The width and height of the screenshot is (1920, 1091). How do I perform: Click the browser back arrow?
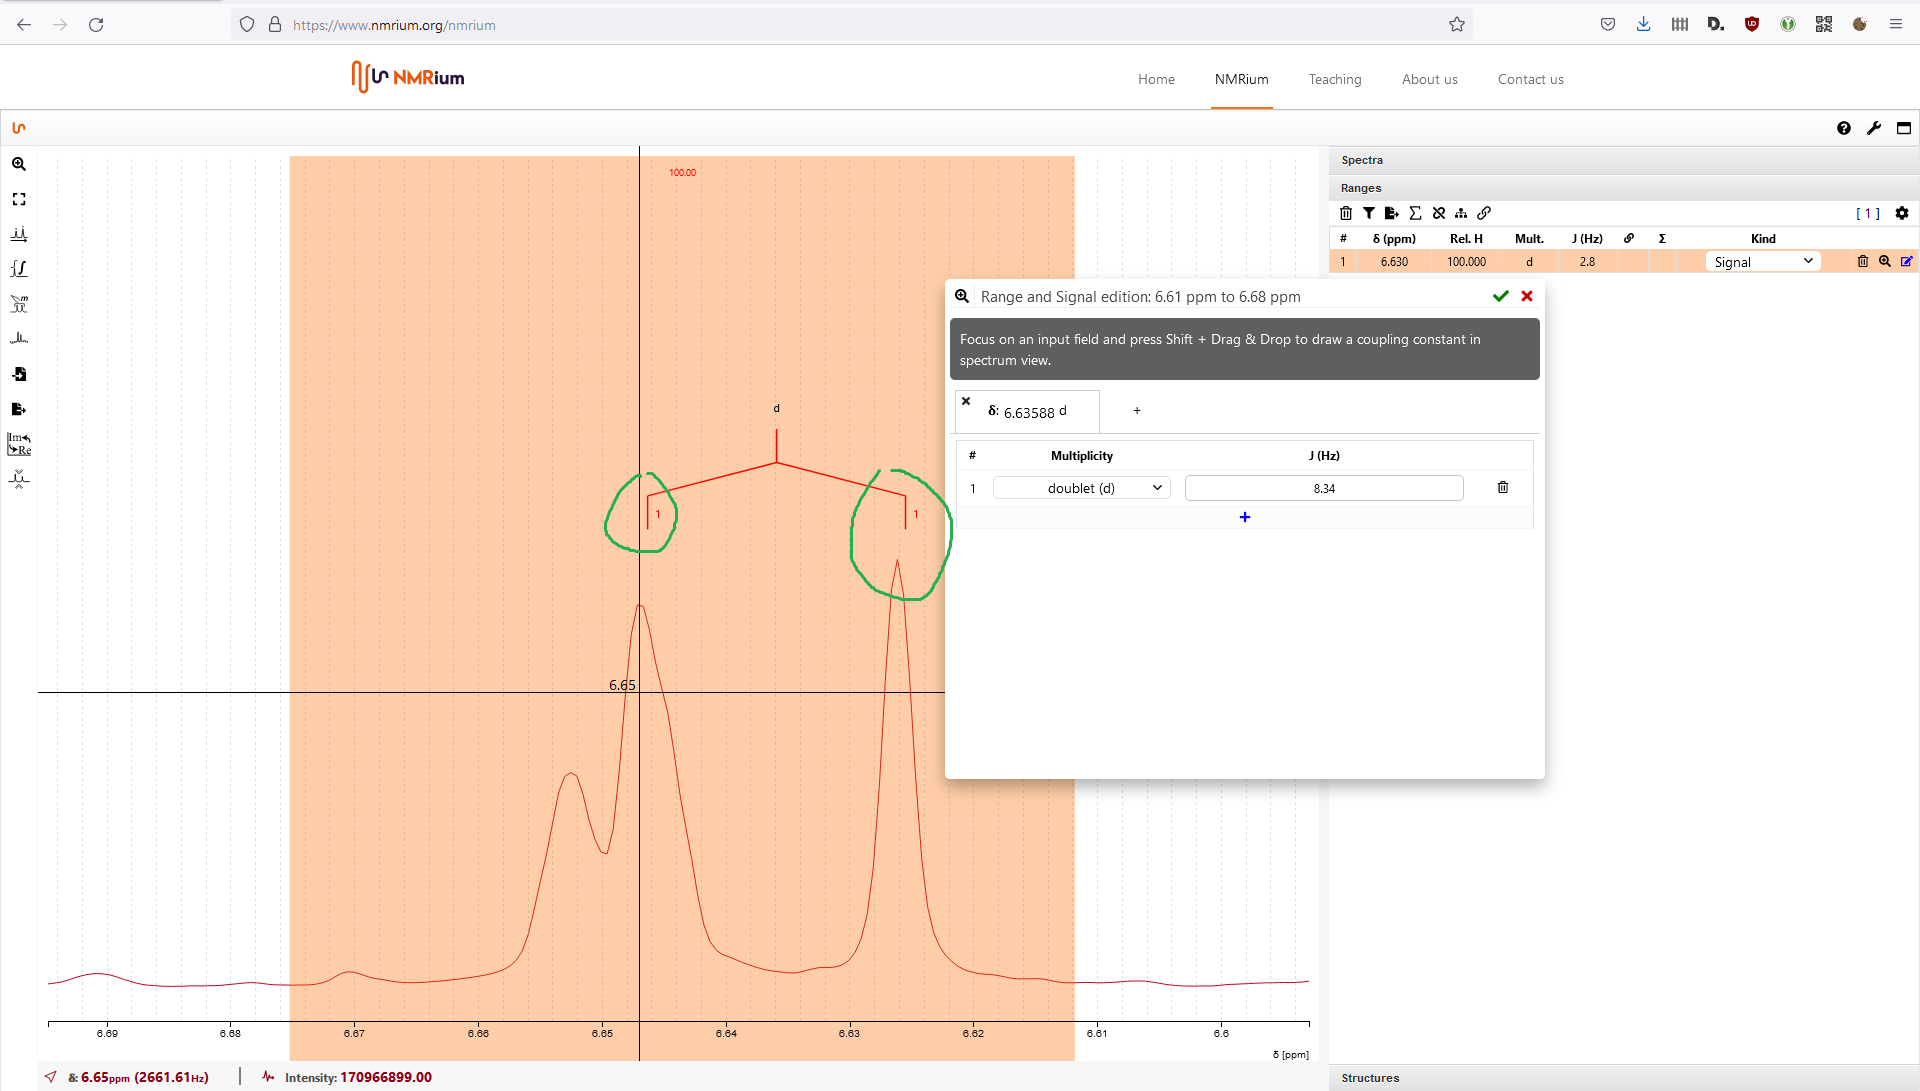24,25
